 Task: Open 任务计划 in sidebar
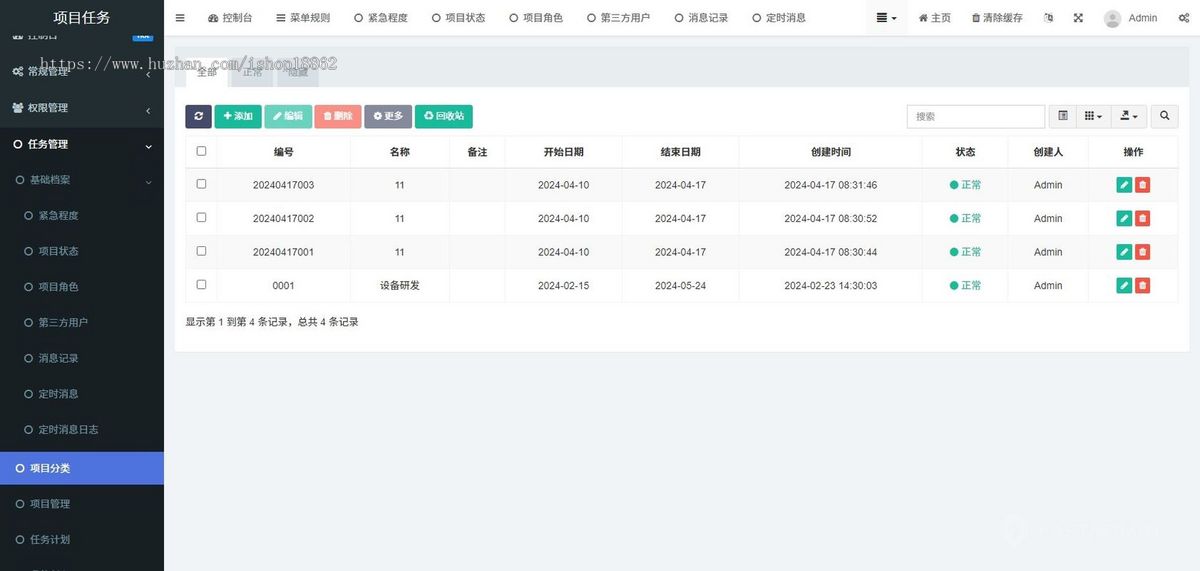(82, 539)
